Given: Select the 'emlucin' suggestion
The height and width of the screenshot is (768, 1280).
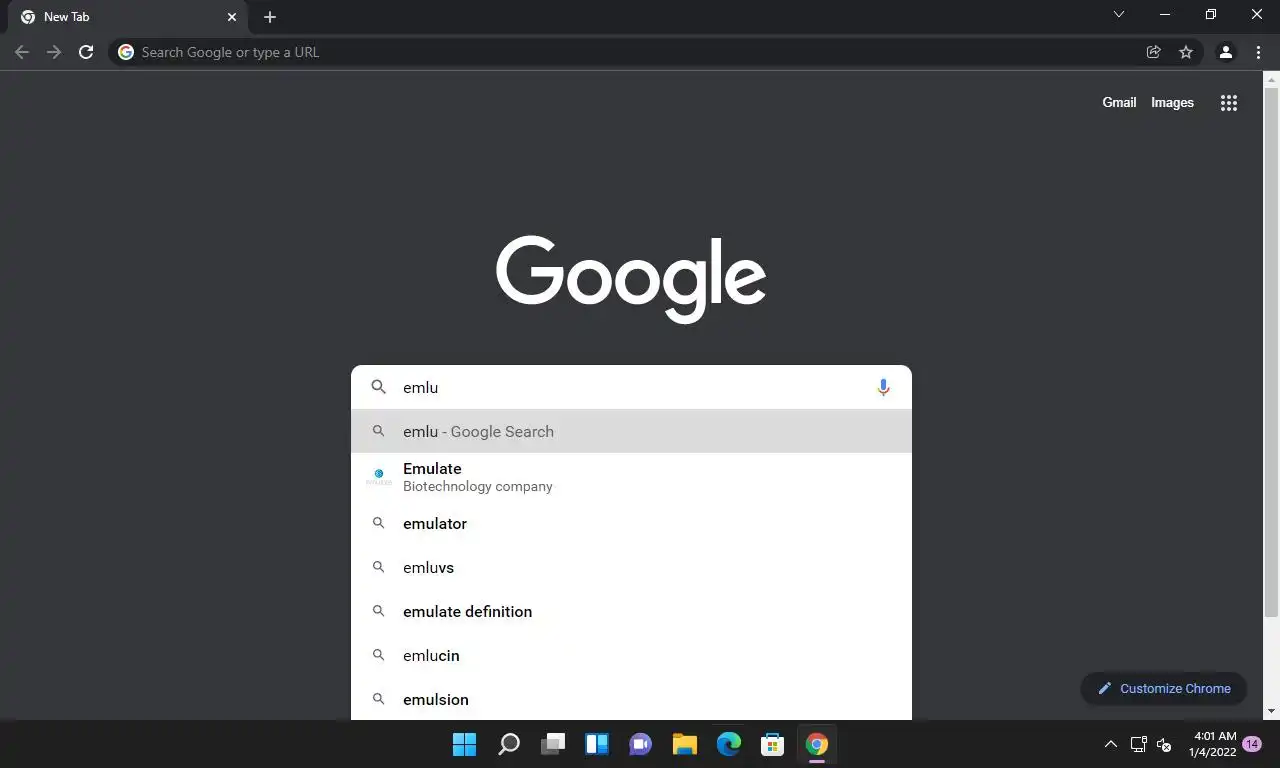Looking at the screenshot, I should pos(631,655).
